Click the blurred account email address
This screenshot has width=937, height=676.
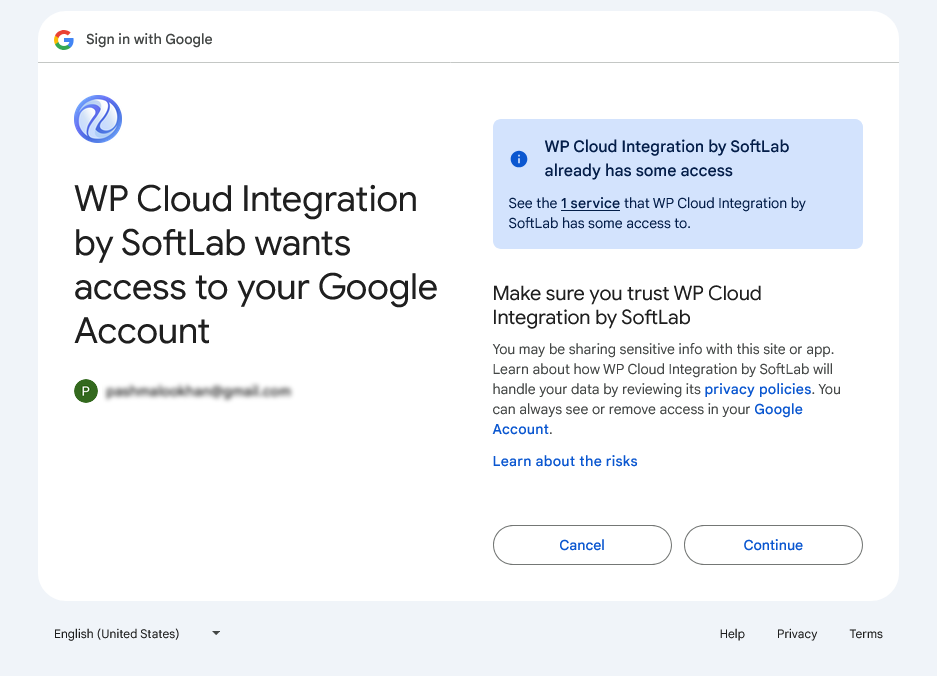[198, 391]
